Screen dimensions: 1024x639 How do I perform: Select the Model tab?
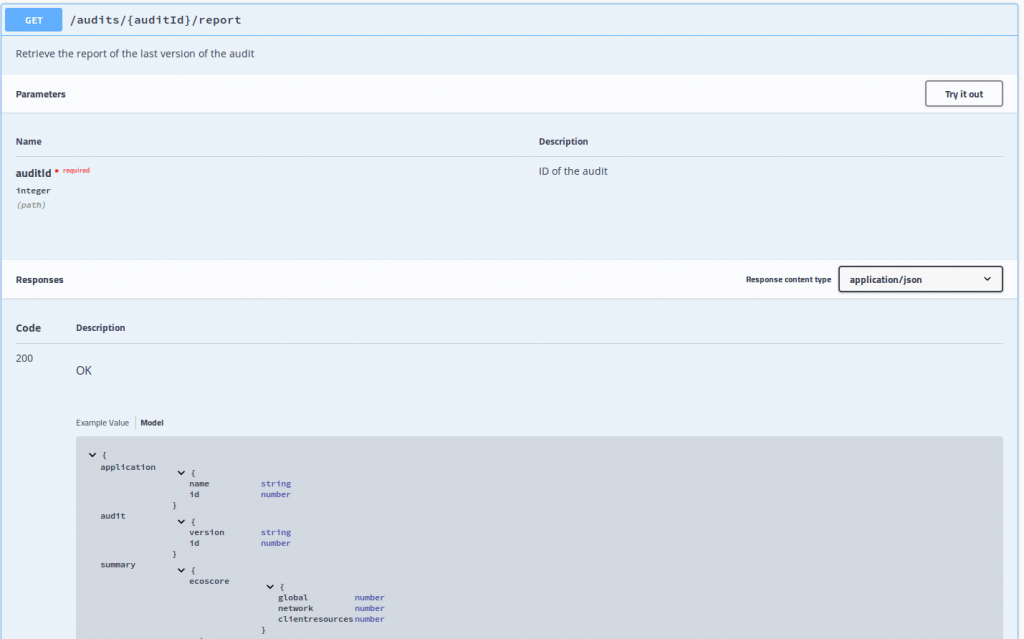tap(152, 423)
